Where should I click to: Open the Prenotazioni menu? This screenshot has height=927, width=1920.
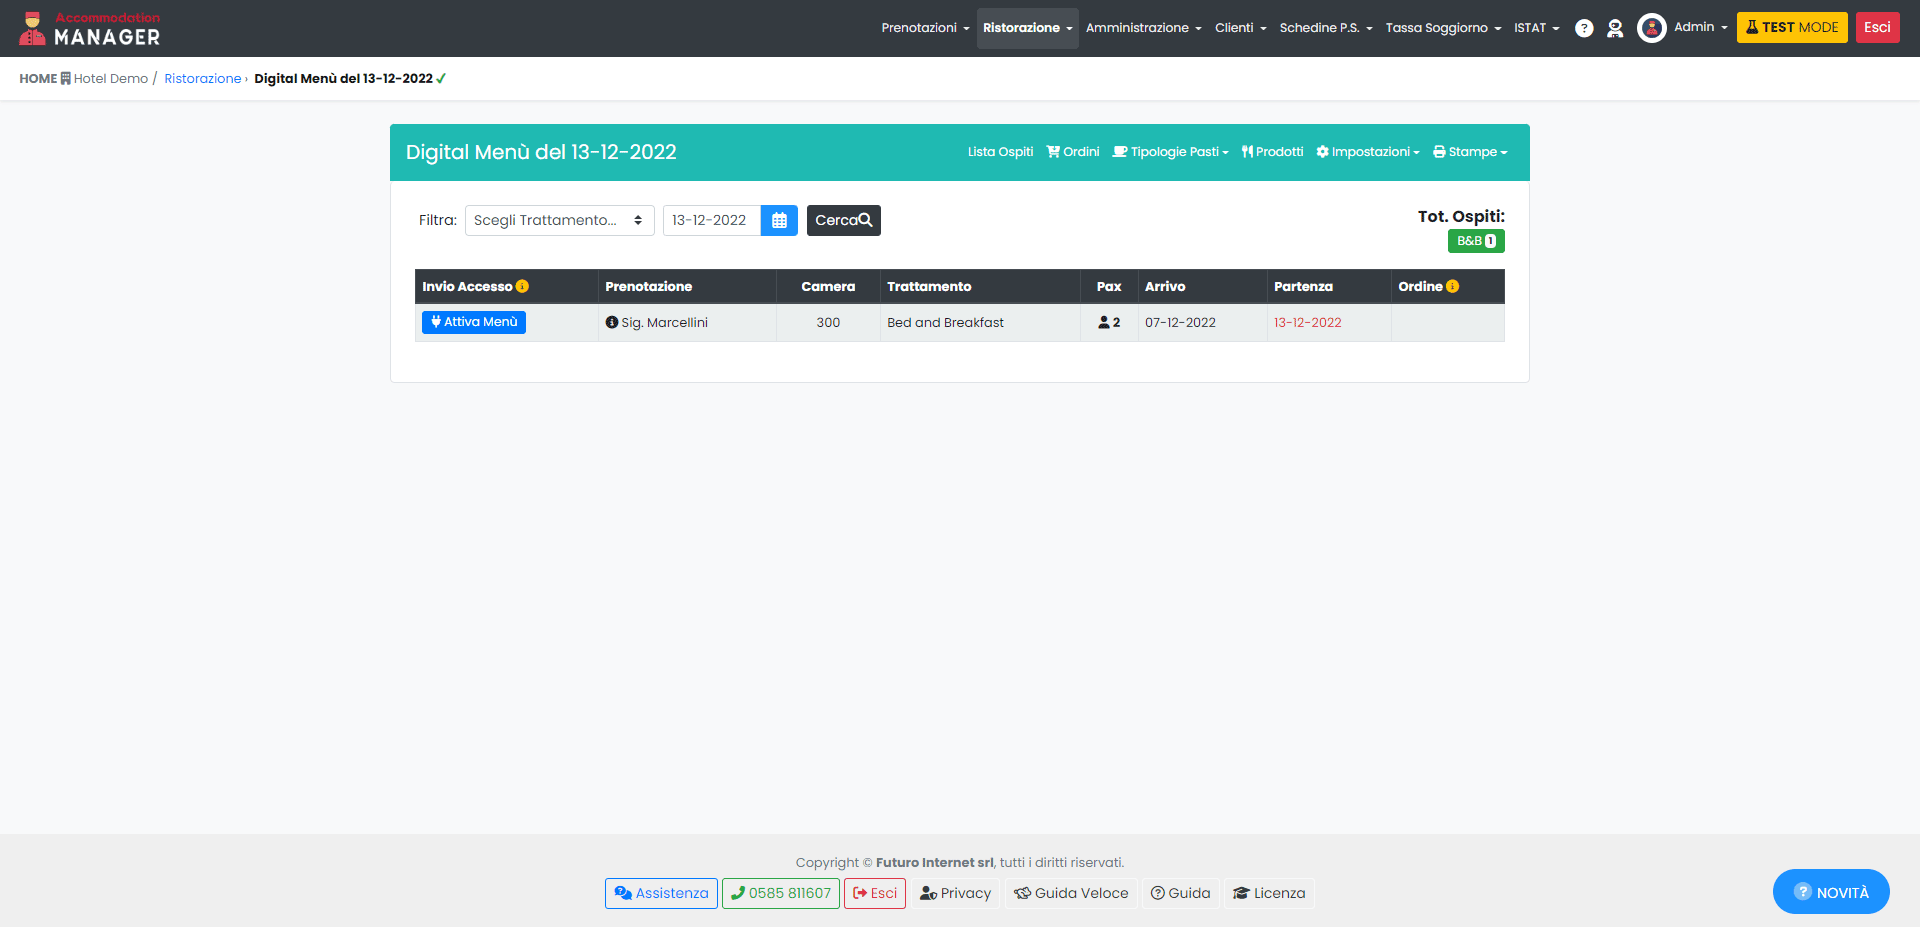tap(925, 28)
